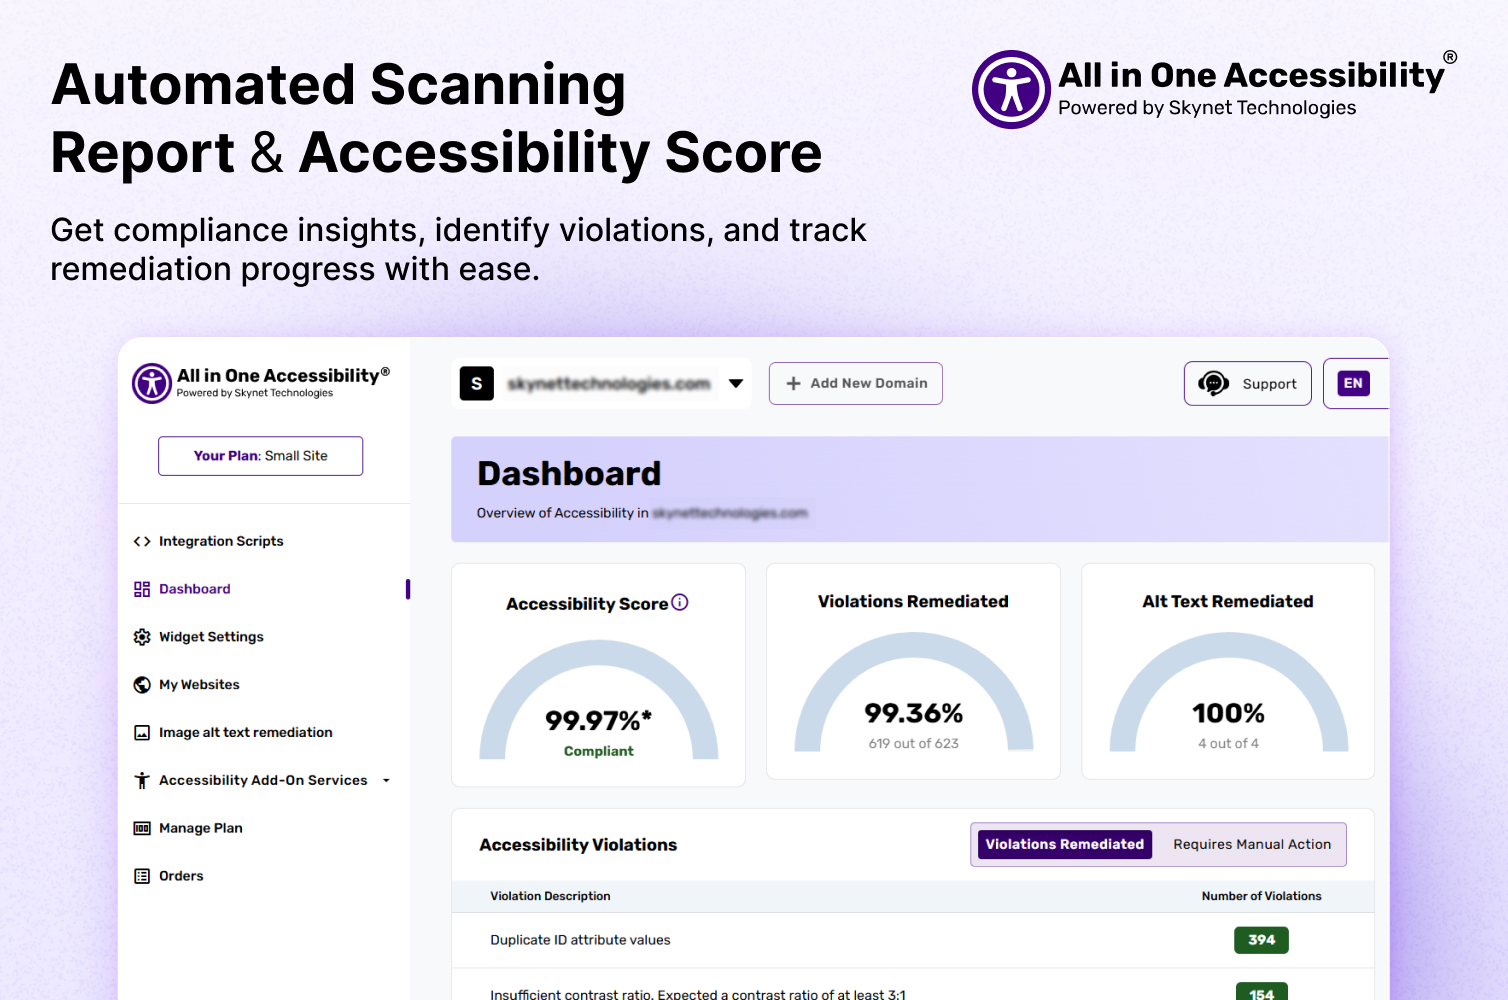Screen dimensions: 1508x1000
Task: Click the black S domain avatar
Action: (477, 383)
